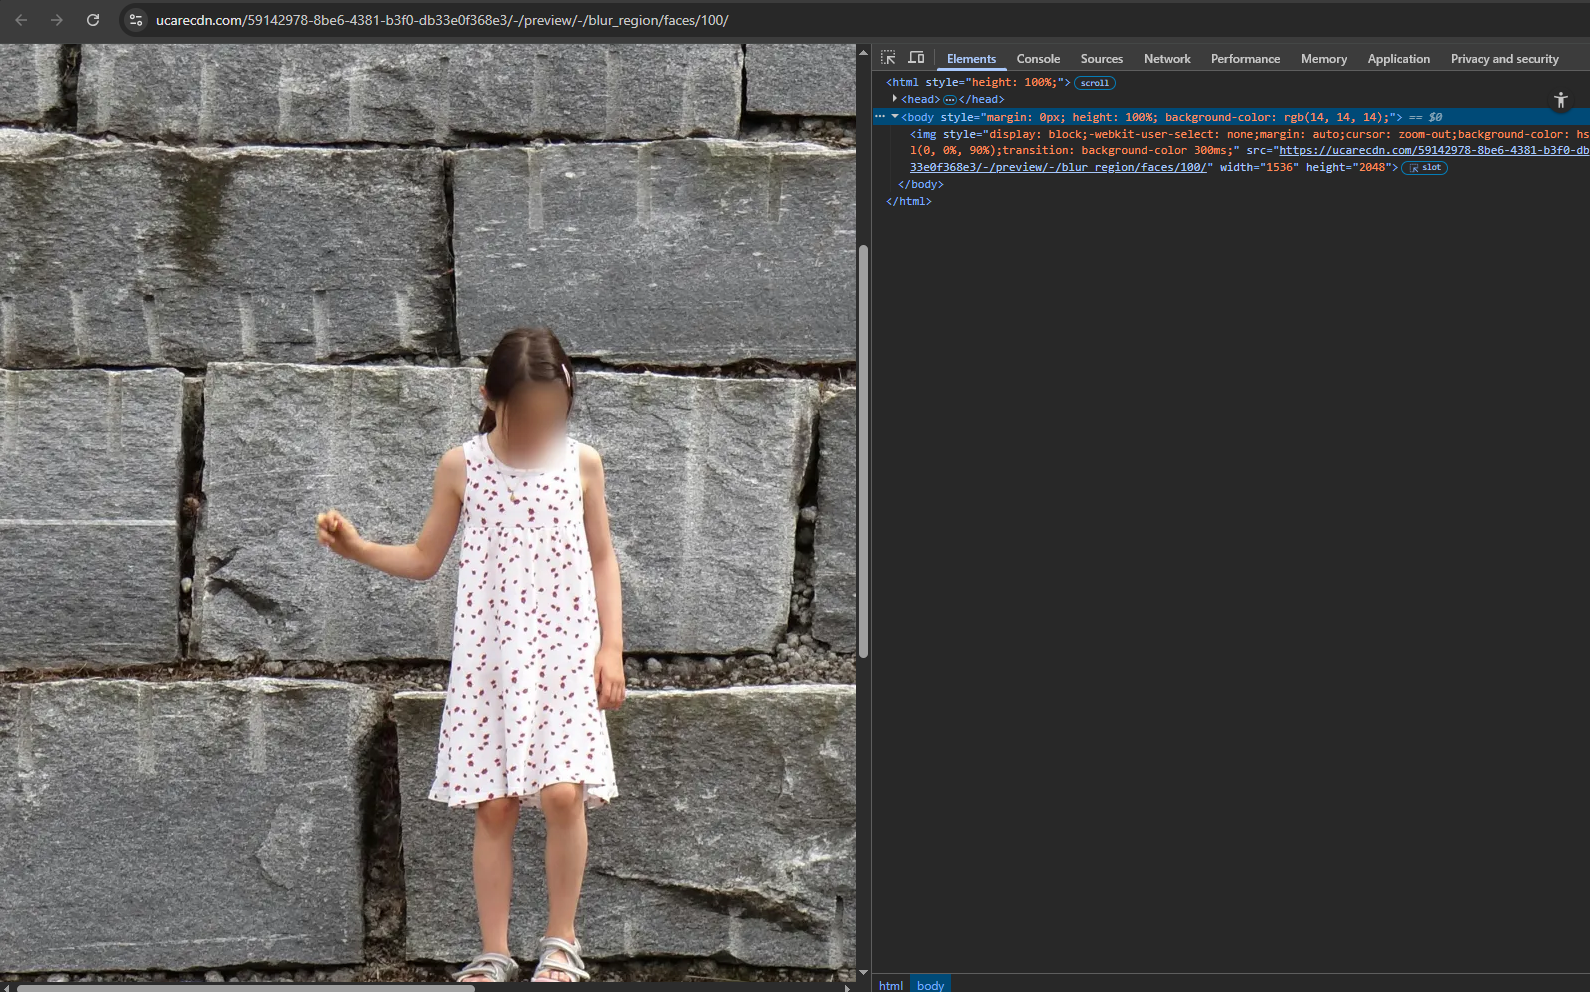The height and width of the screenshot is (992, 1590).
Task: Click the browser forward arrow
Action: [57, 20]
